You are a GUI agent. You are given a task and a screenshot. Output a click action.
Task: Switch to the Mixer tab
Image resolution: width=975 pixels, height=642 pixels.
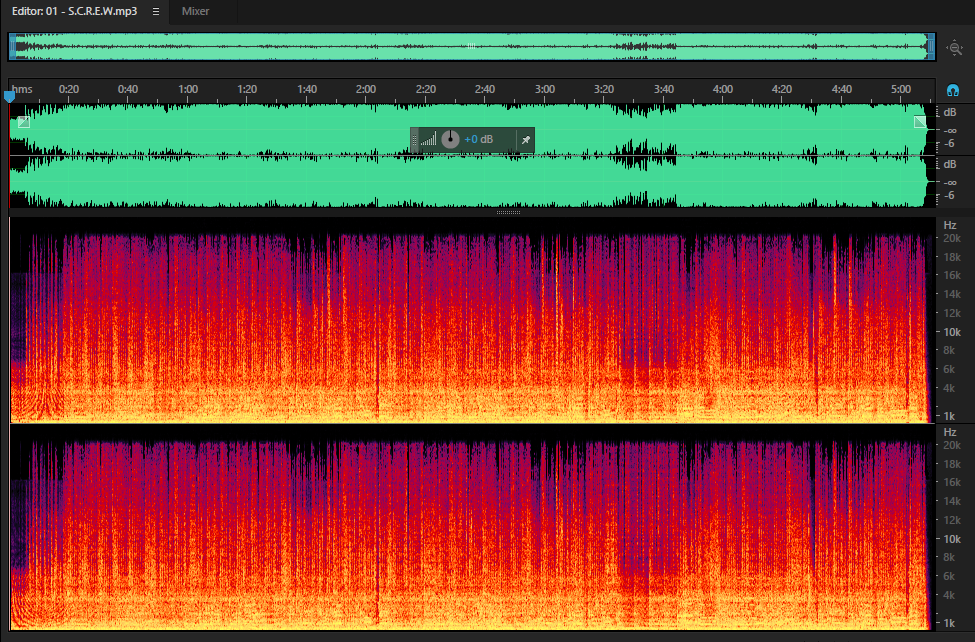(195, 11)
